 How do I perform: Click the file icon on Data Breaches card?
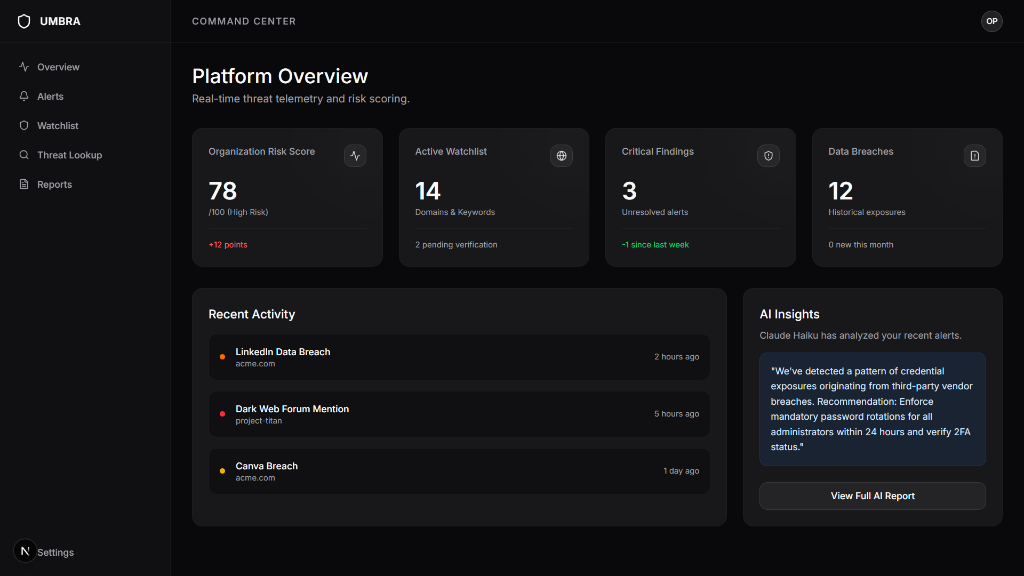(975, 156)
